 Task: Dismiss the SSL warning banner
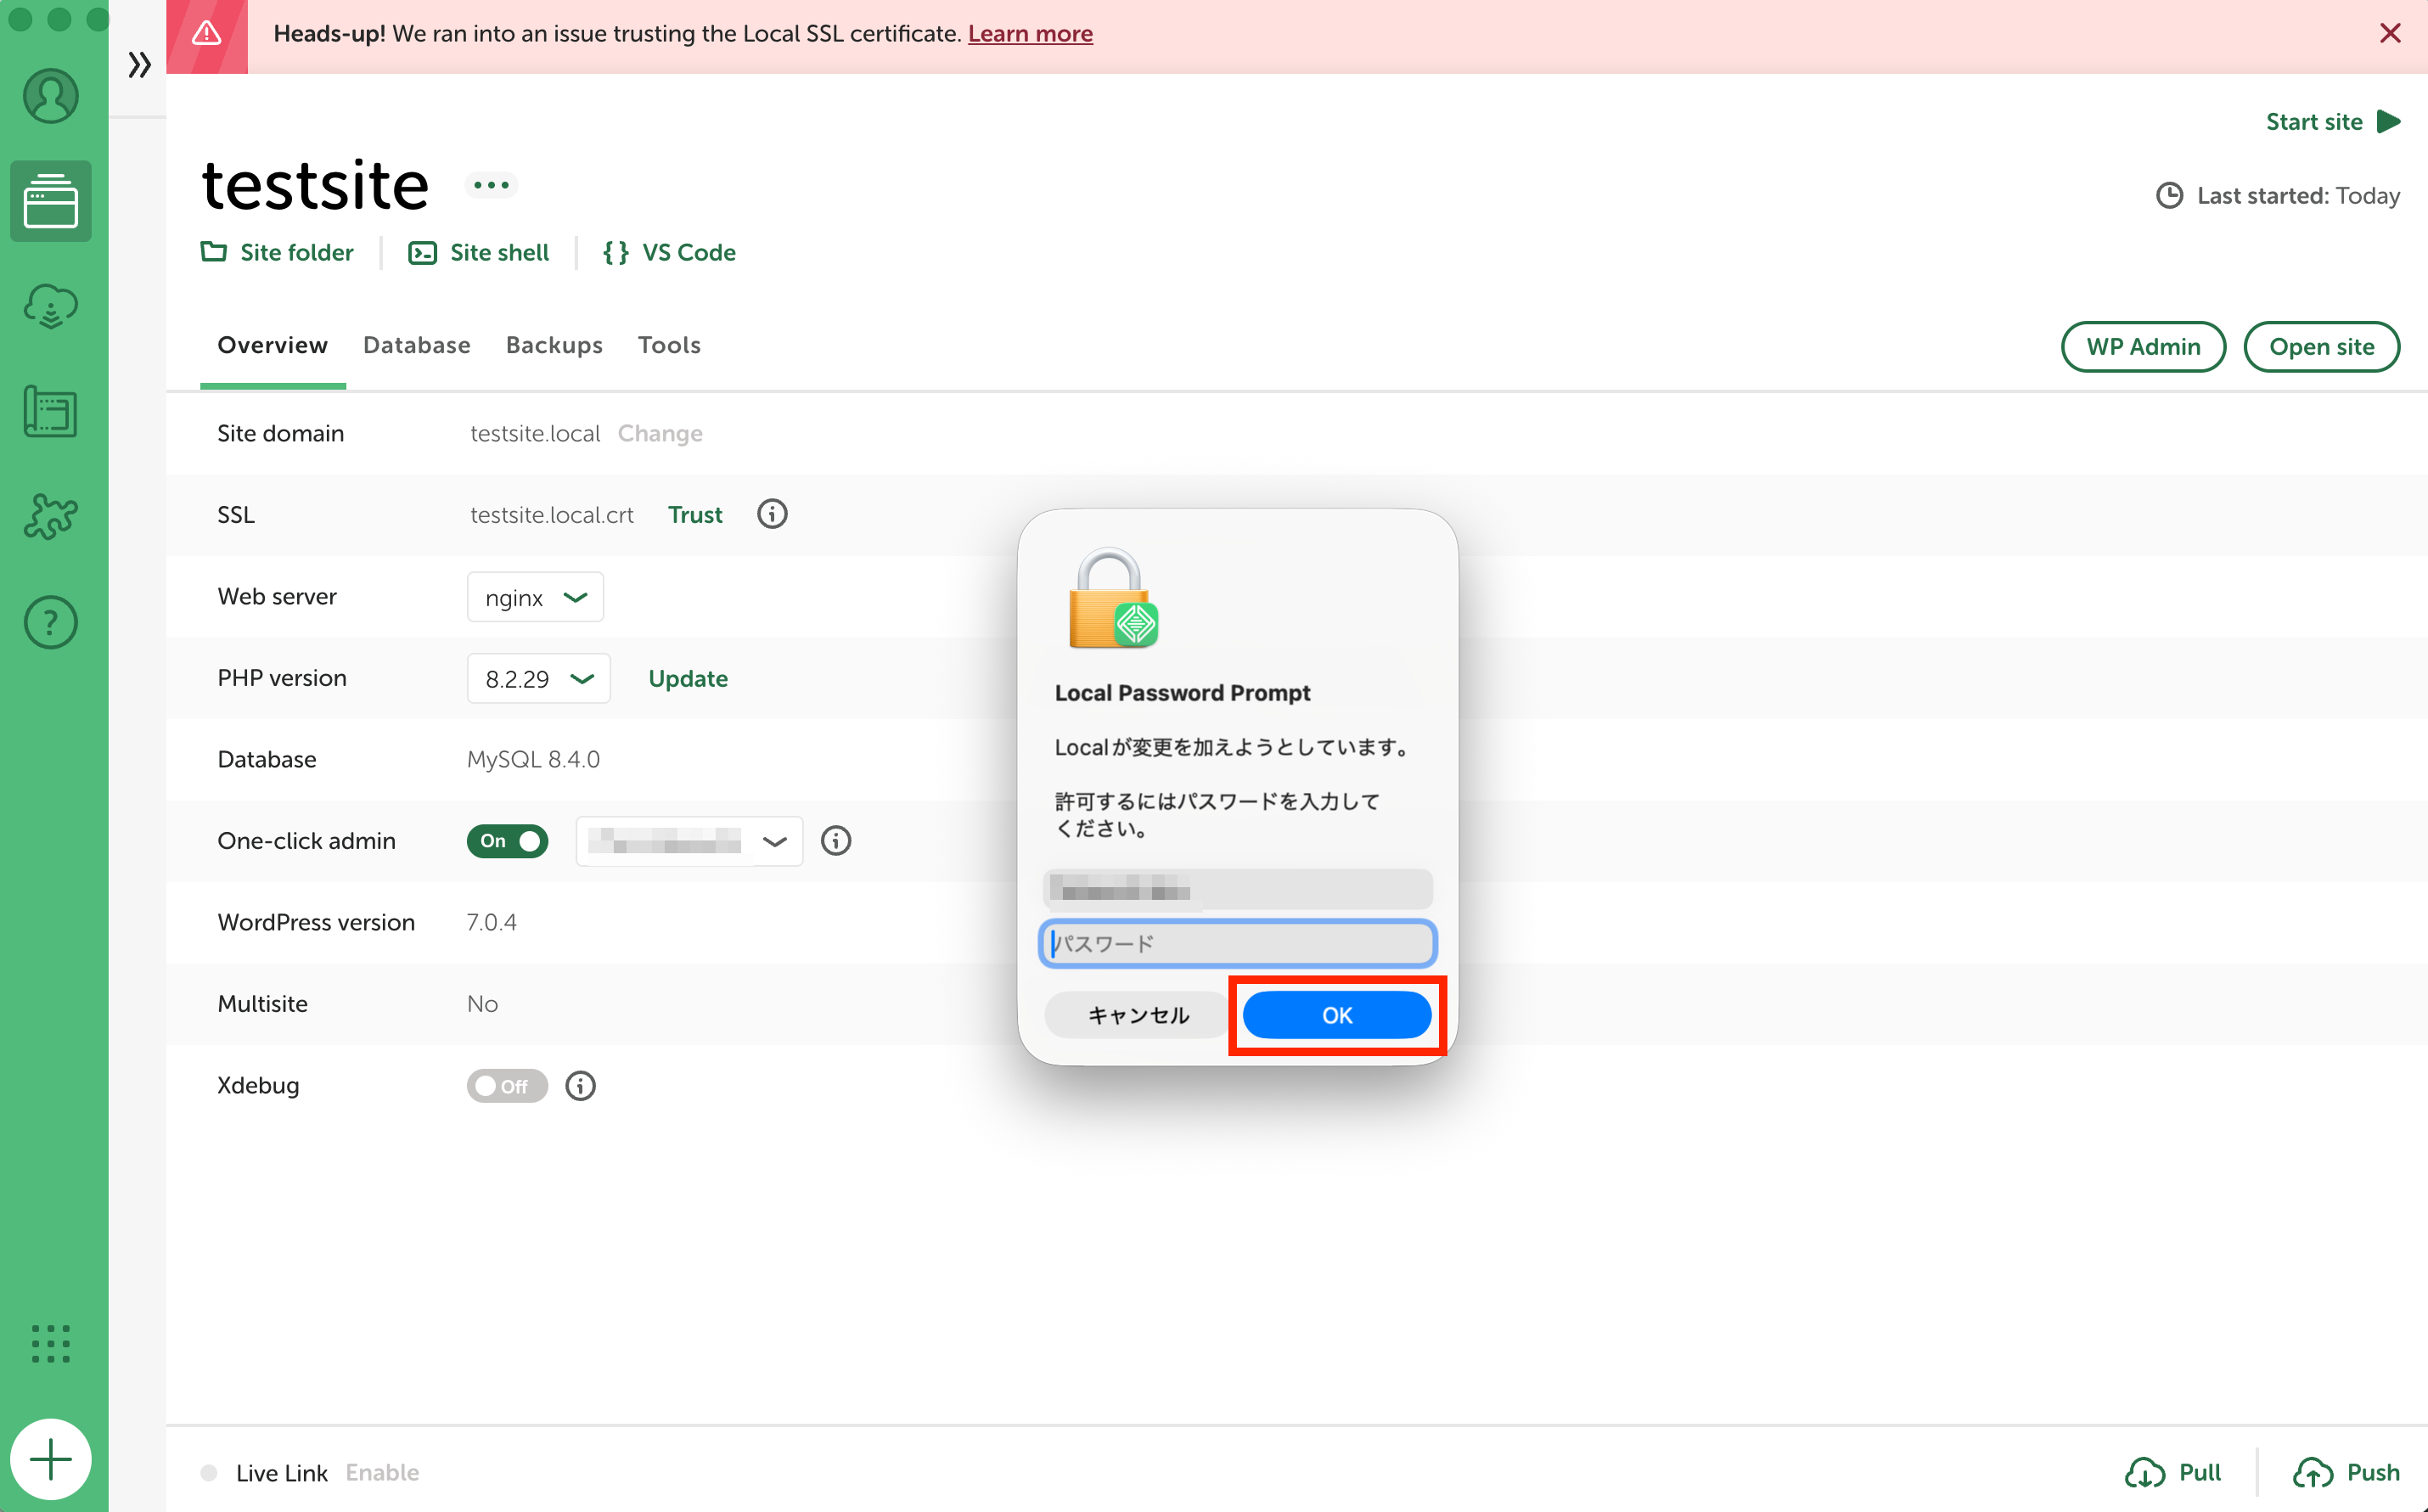[x=2390, y=33]
